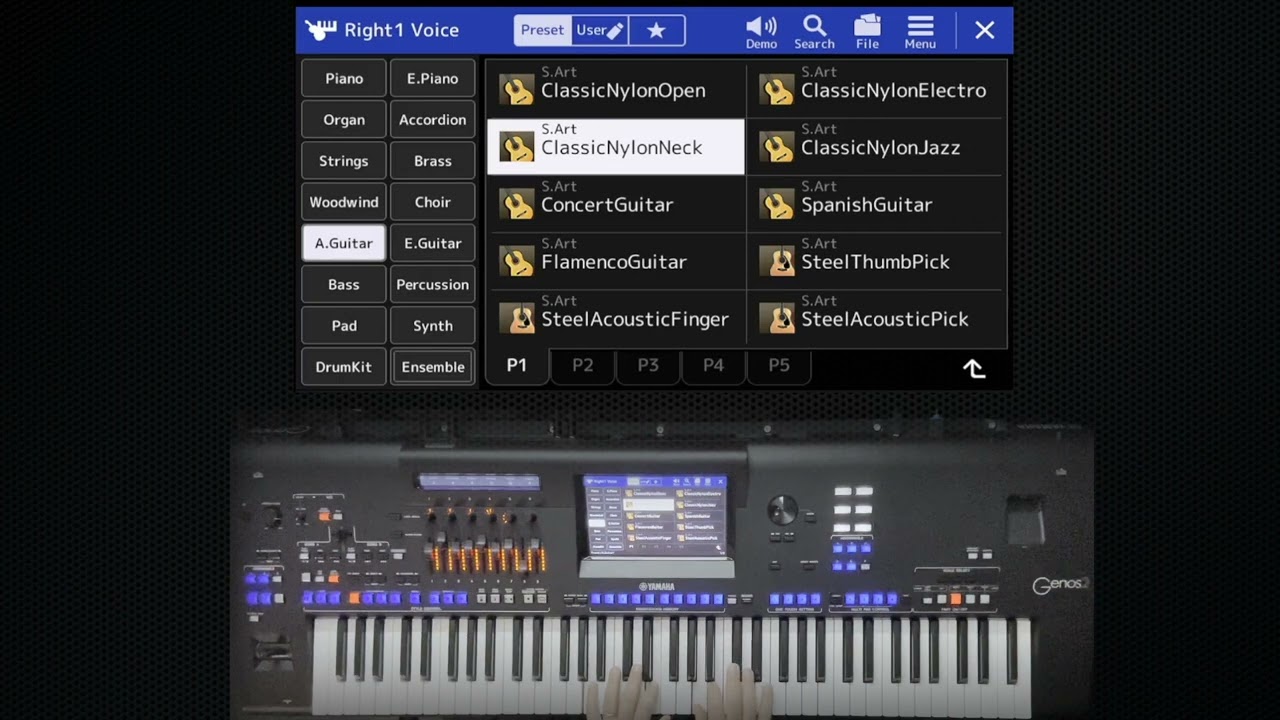Screen dimensions: 1280x720
Task: Open the P3 page tab
Action: click(648, 366)
